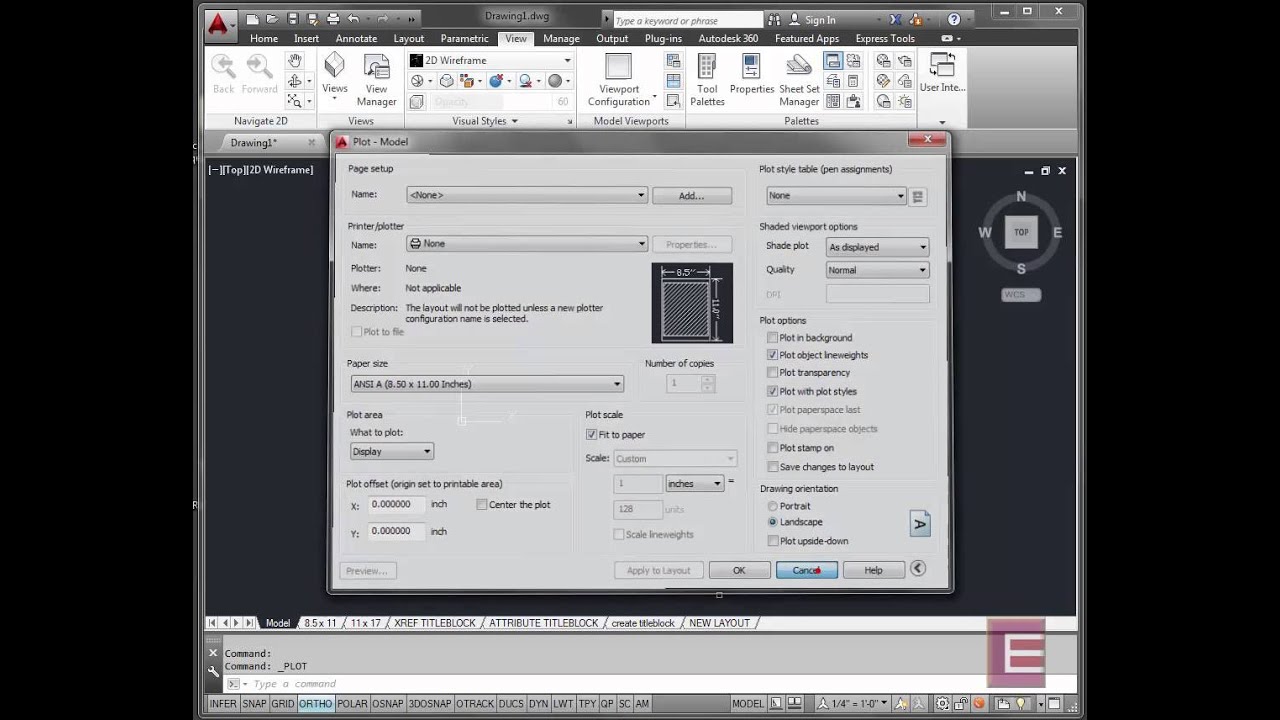Switch to Annotate ribbon tab
This screenshot has width=1280, height=720.
(356, 38)
